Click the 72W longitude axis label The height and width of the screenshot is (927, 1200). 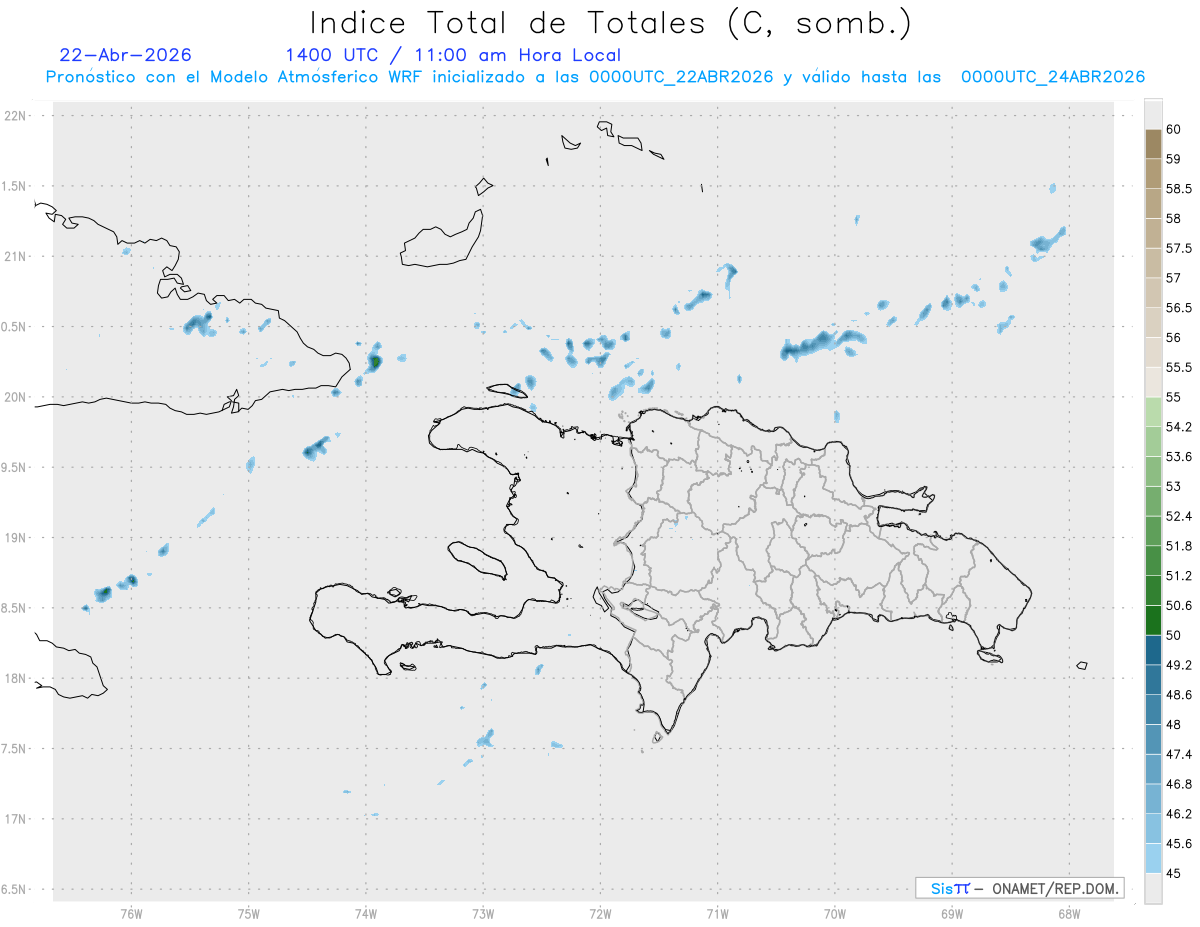point(600,913)
